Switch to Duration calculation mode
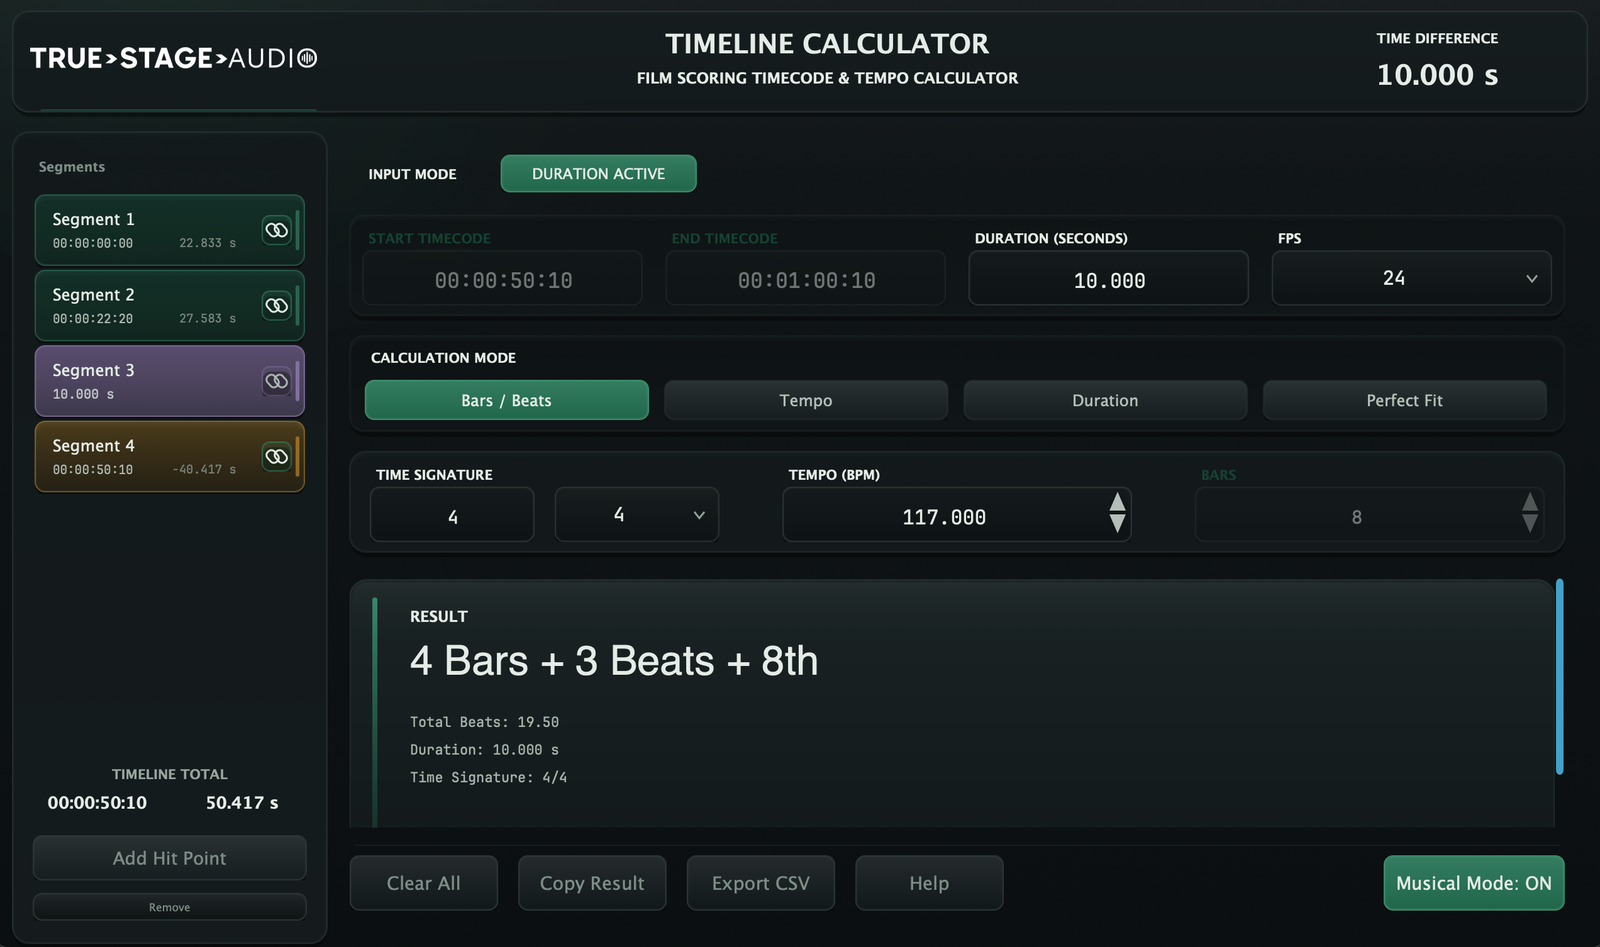This screenshot has height=947, width=1600. pyautogui.click(x=1105, y=400)
